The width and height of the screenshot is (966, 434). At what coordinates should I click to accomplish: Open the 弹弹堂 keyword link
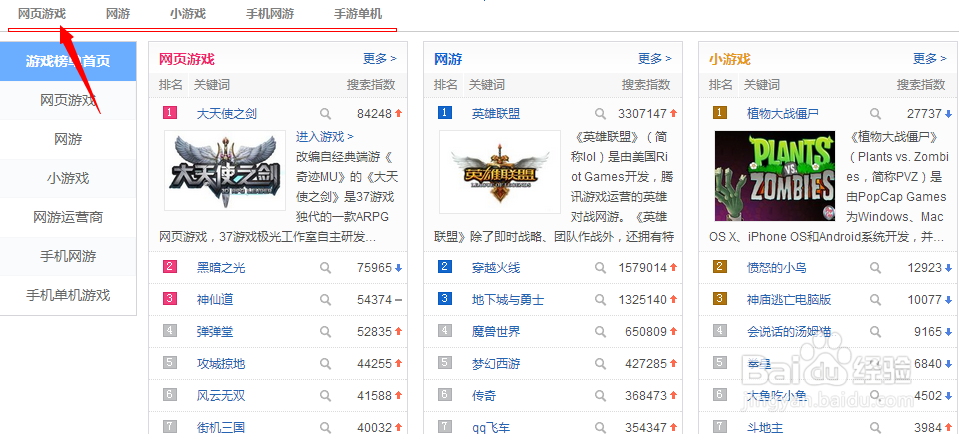[x=215, y=332]
